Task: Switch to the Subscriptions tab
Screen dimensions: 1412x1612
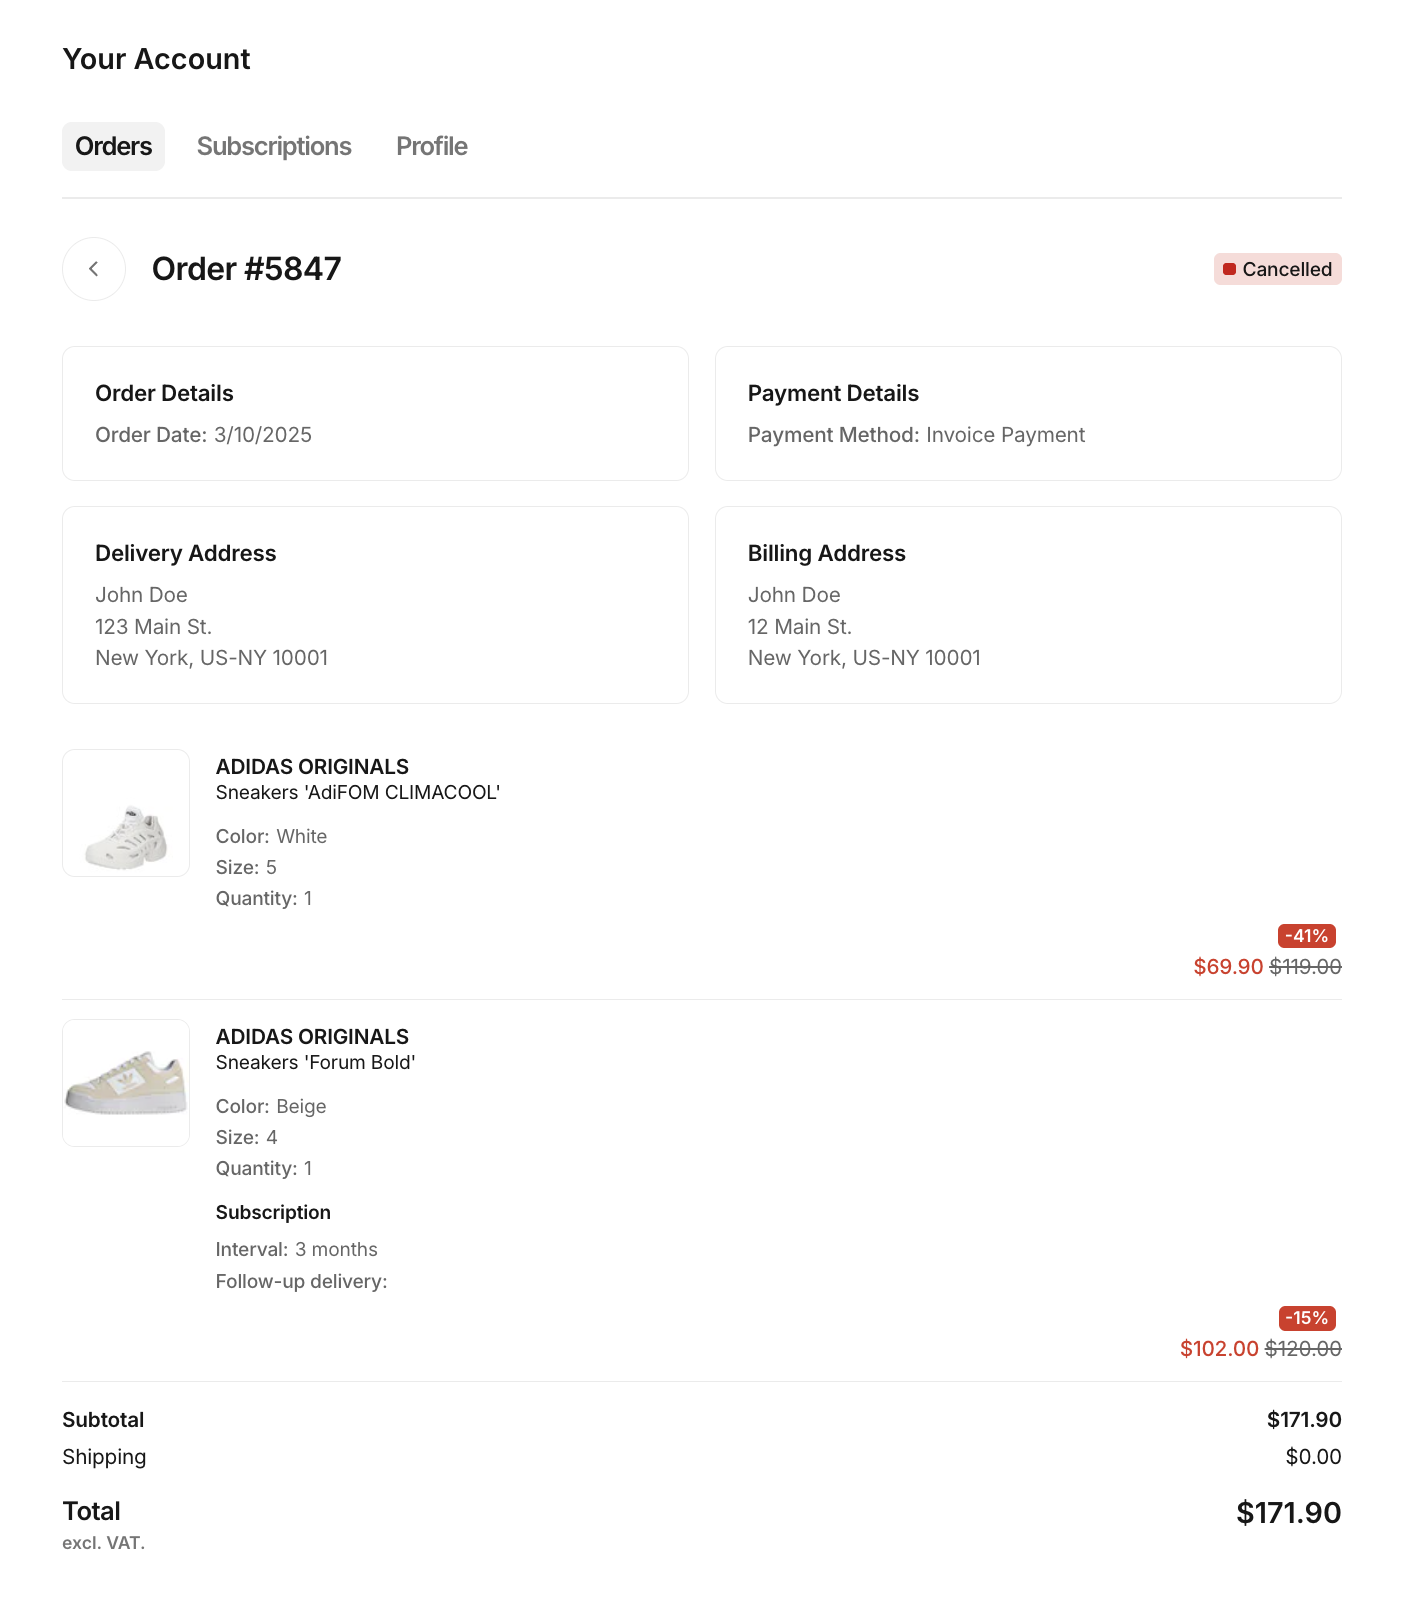Action: tap(274, 147)
